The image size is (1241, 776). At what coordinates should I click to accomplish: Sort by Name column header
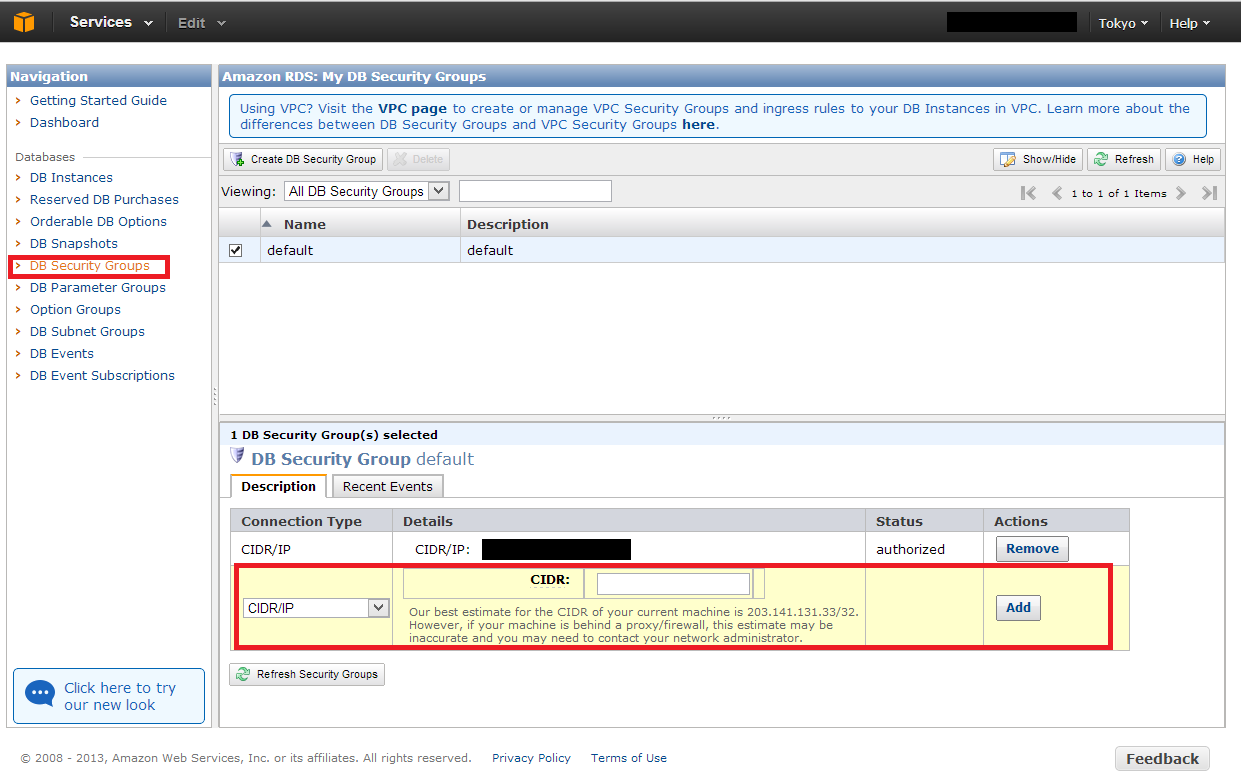click(360, 224)
